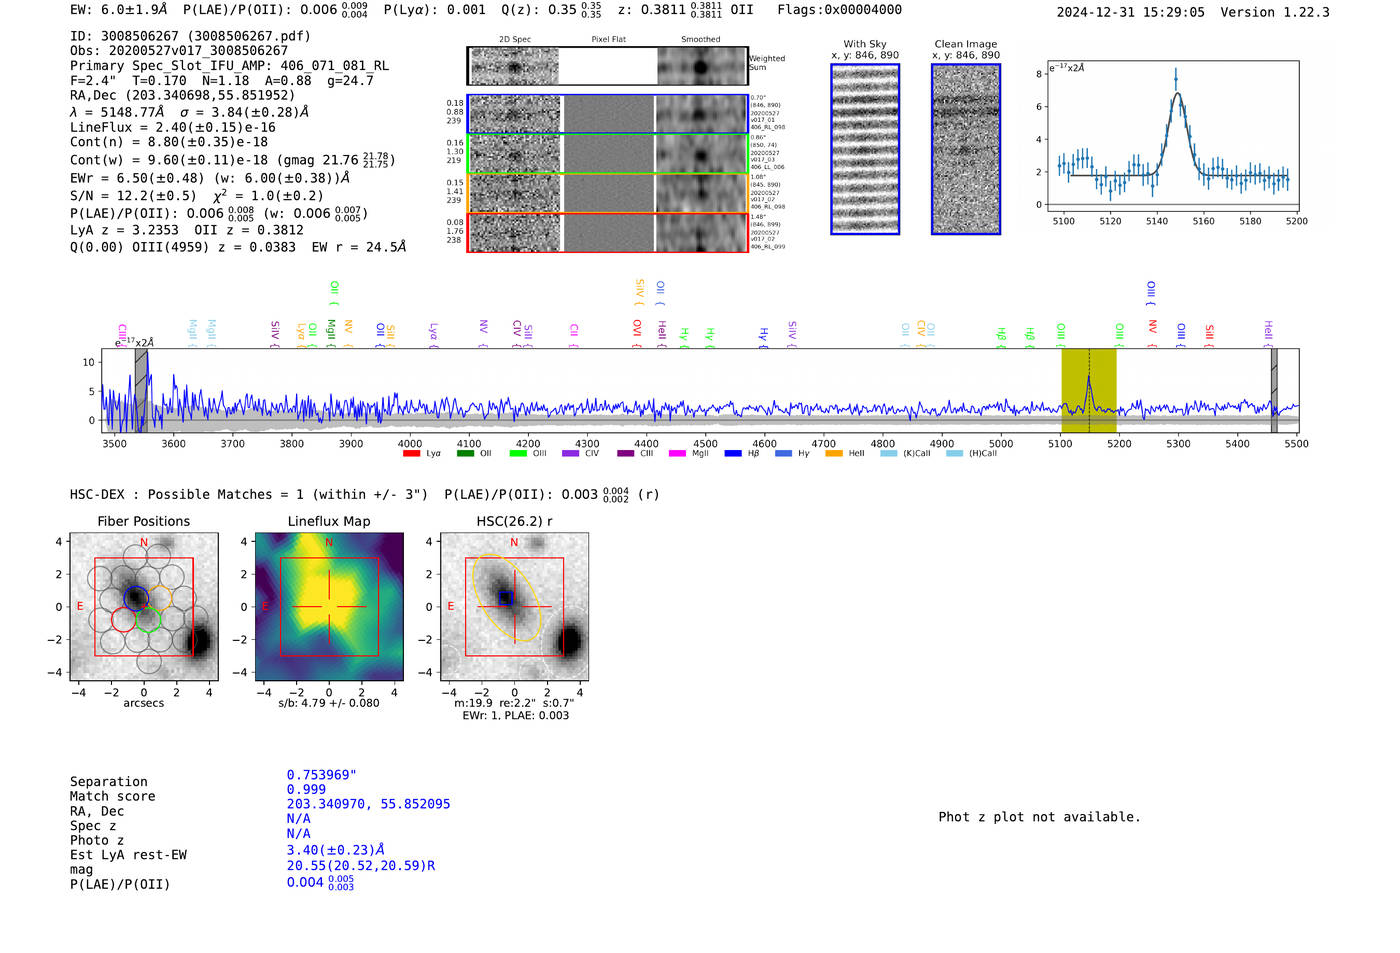This screenshot has height=953, width=1400.
Task: Open the Clean Image cutout
Action: click(966, 150)
